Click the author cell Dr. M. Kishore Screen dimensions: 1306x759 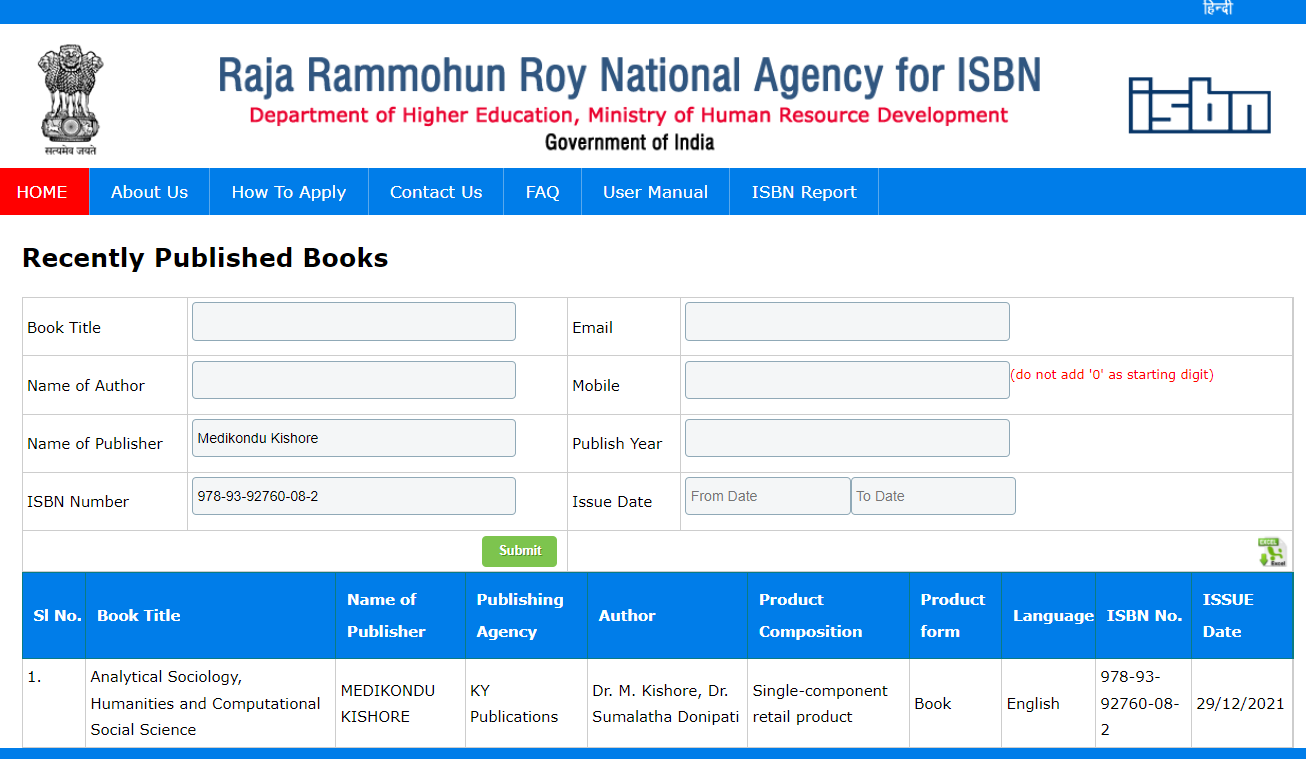[666, 704]
